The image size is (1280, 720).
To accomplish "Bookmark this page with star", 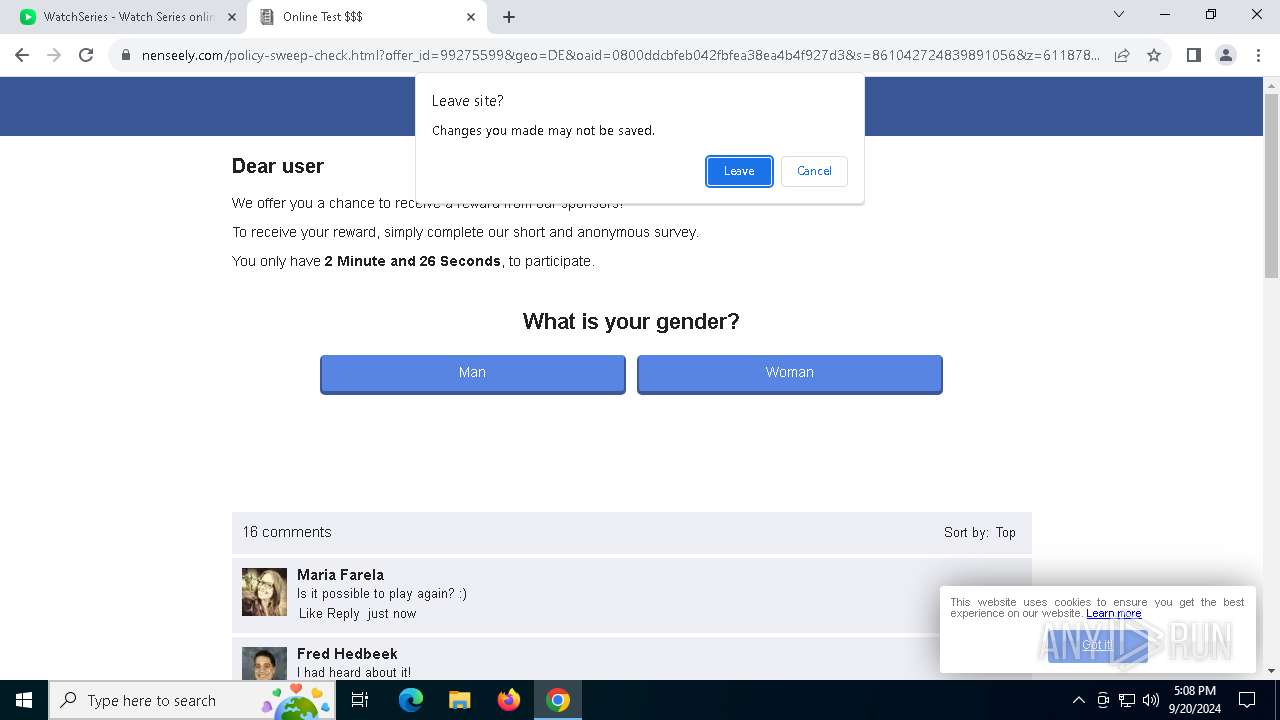I will (x=1154, y=56).
